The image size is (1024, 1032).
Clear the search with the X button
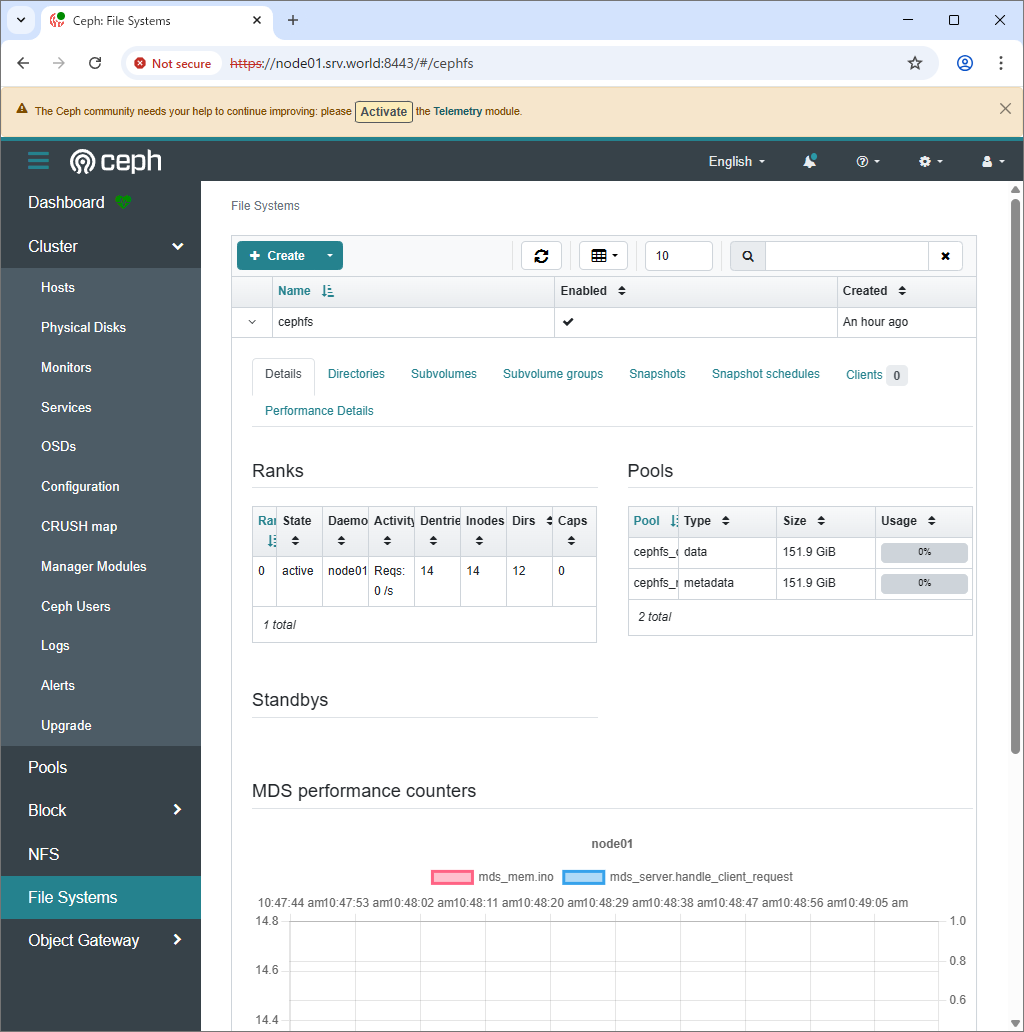click(x=945, y=256)
